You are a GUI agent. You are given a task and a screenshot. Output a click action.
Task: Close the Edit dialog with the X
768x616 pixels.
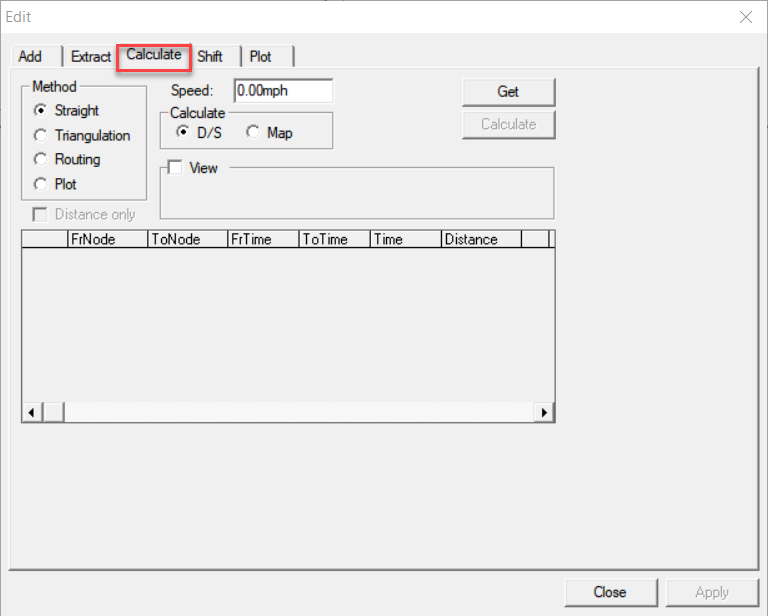coord(745,17)
